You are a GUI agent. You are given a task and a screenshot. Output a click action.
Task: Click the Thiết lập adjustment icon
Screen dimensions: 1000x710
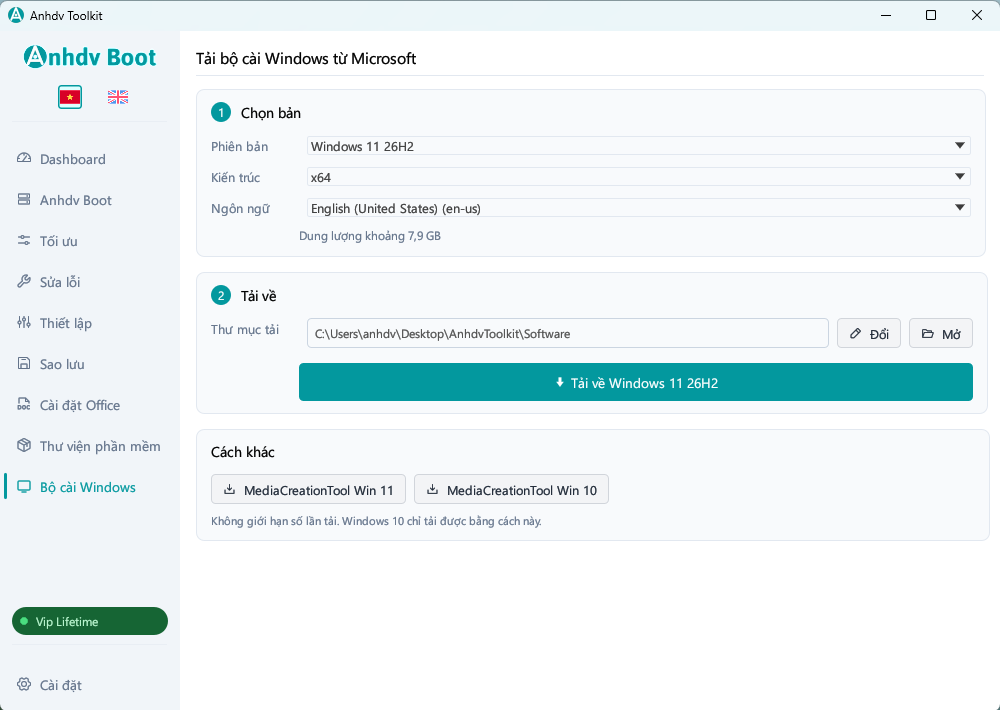click(24, 322)
